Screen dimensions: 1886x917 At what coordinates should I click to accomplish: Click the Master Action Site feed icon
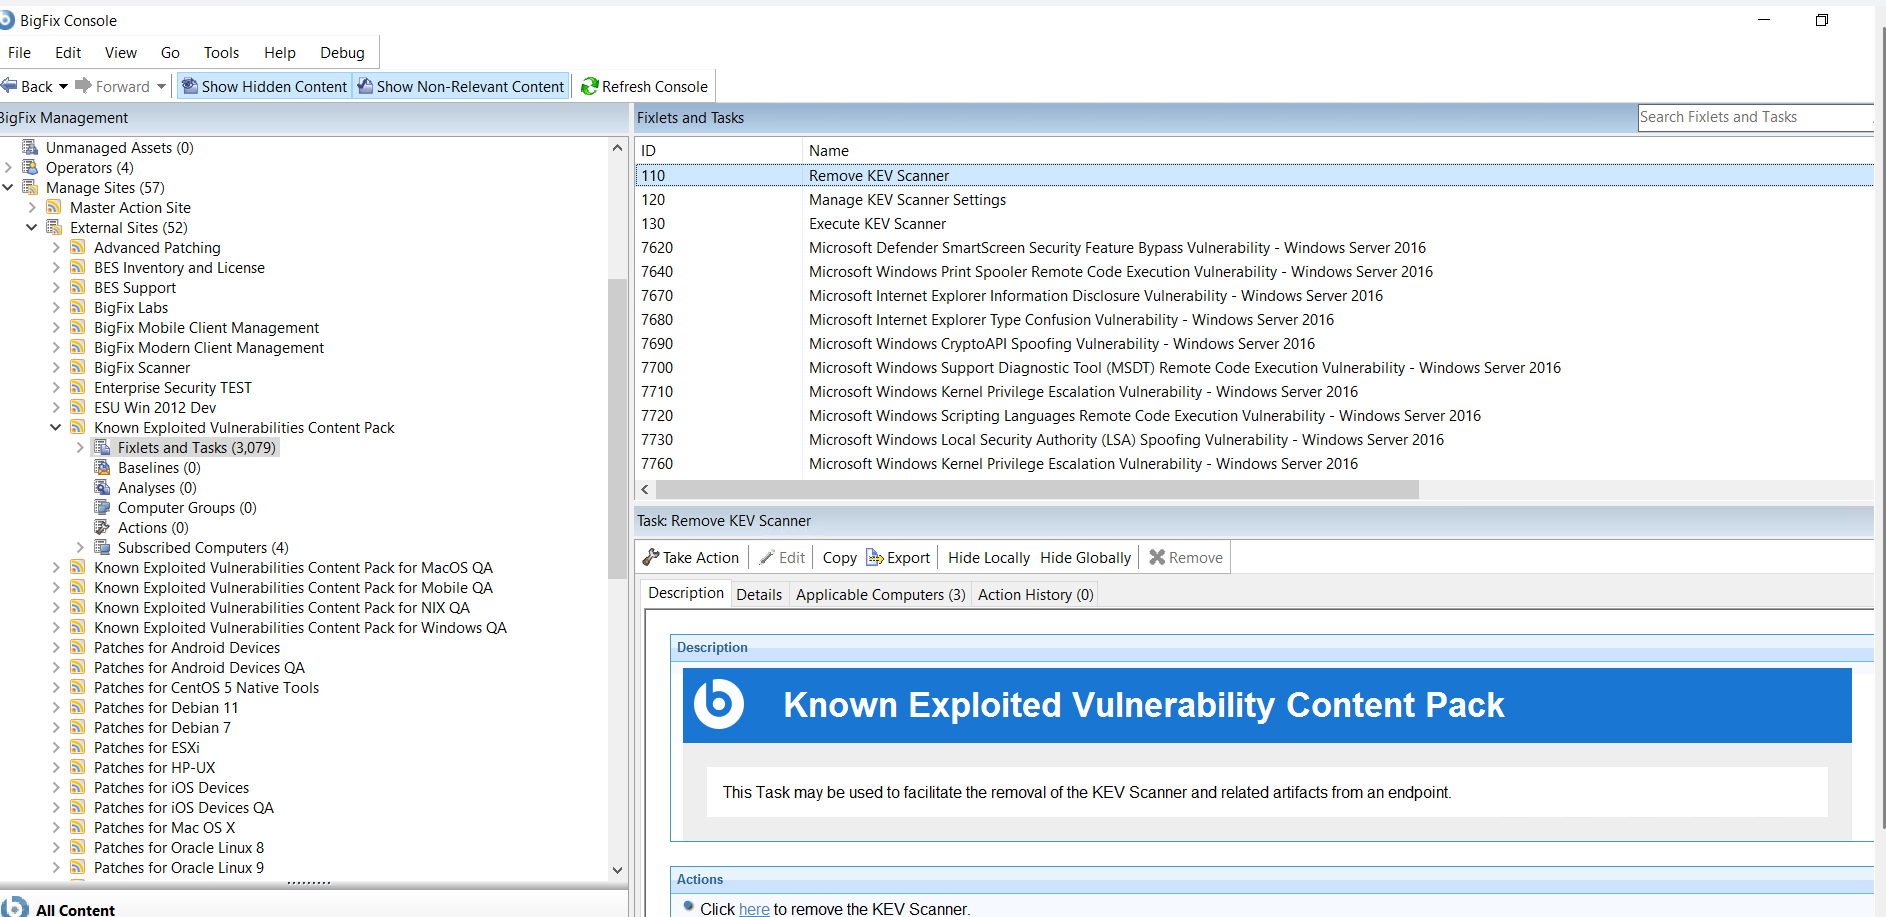coord(54,207)
